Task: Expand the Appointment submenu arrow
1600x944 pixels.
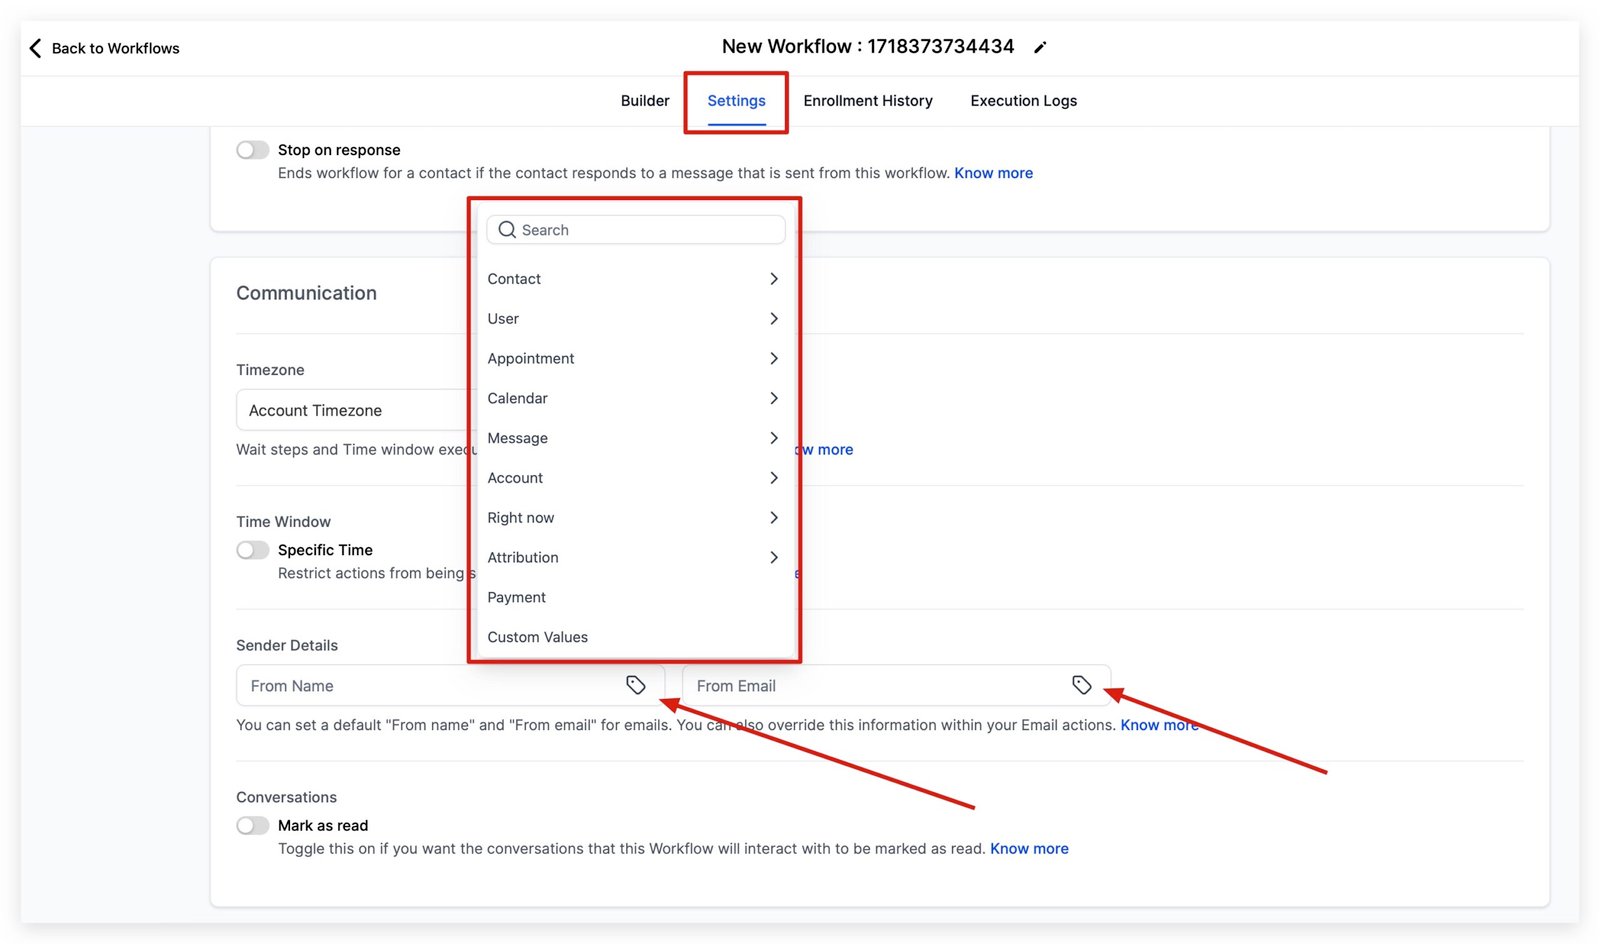Action: point(773,358)
